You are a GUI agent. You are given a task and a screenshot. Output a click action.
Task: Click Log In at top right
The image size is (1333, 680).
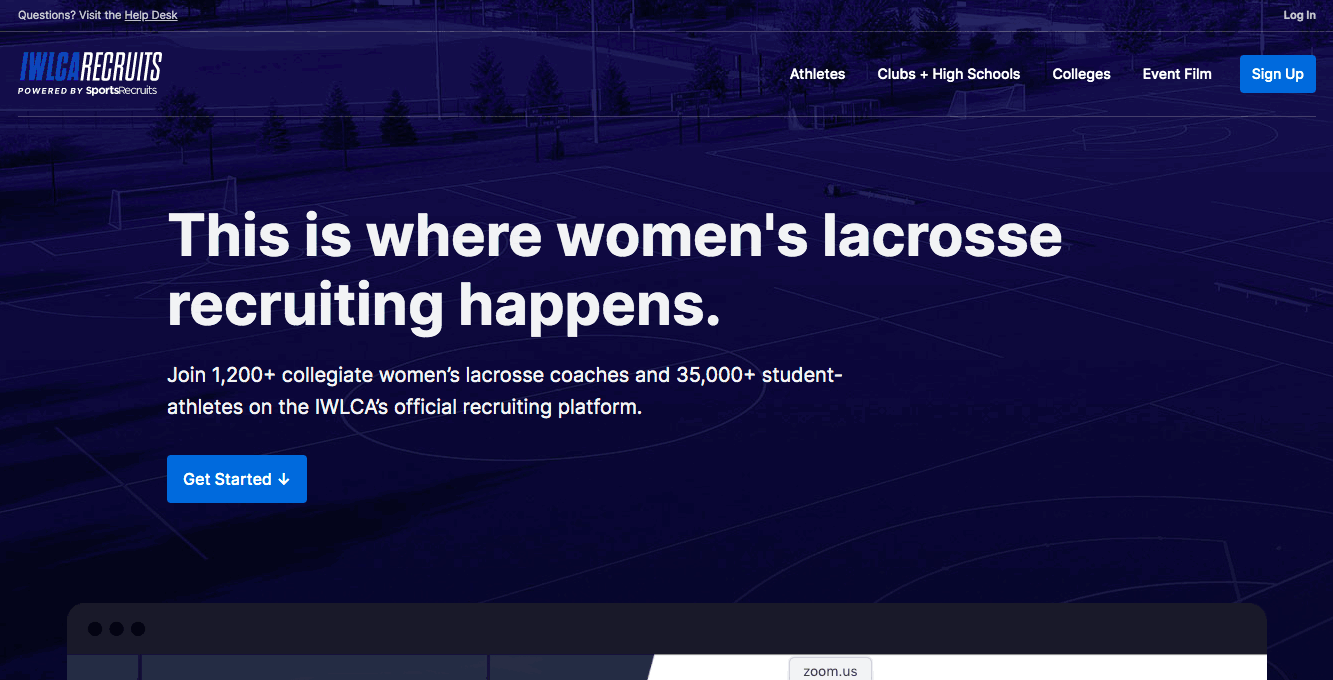[1299, 15]
